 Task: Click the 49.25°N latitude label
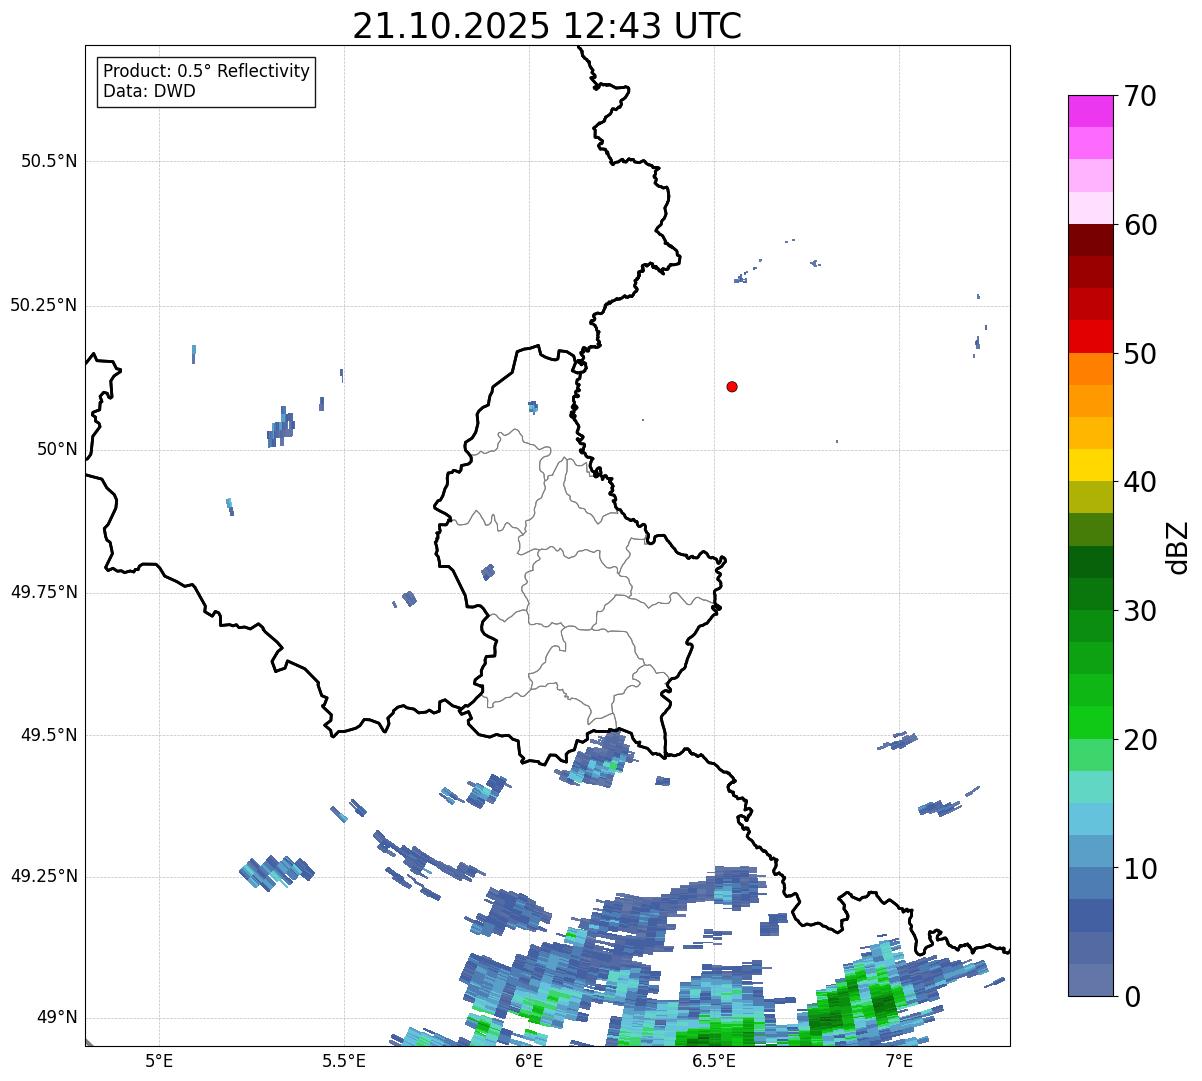[44, 876]
